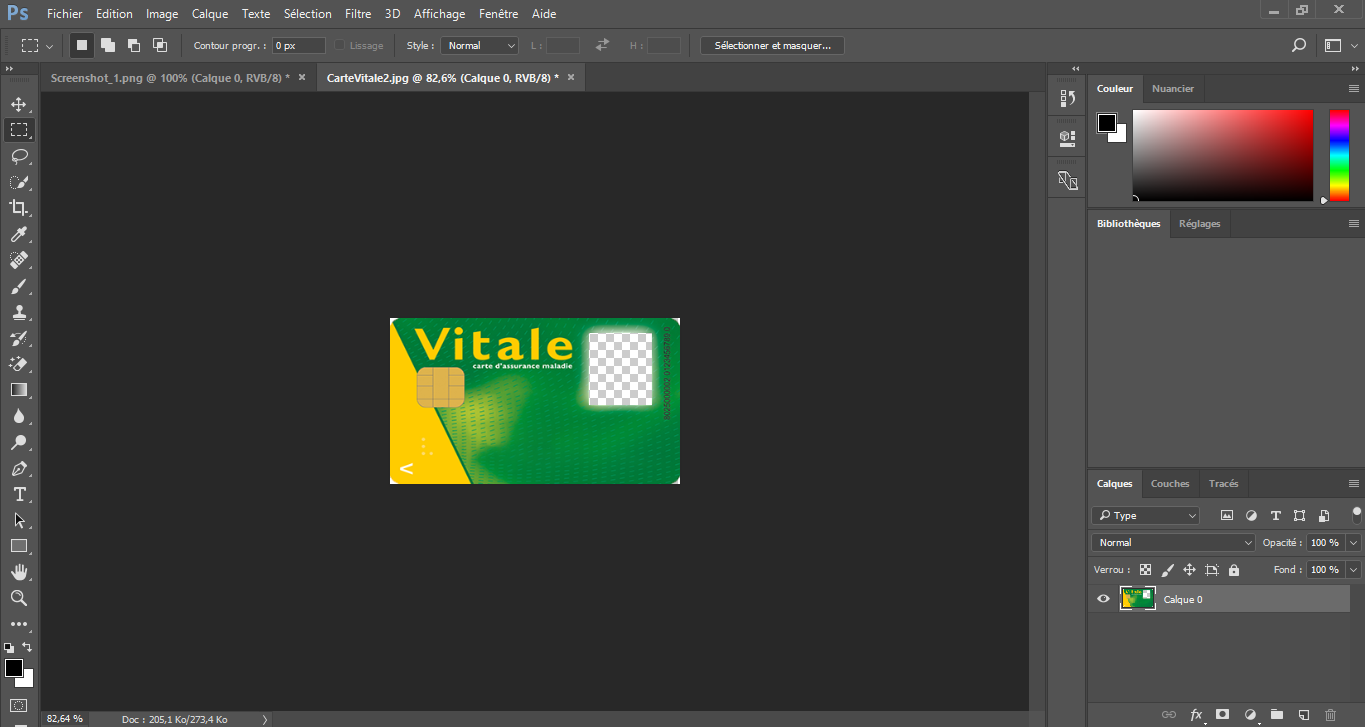Viewport: 1365px width, 727px height.
Task: Select the Rectangle shape tool
Action: [18, 546]
